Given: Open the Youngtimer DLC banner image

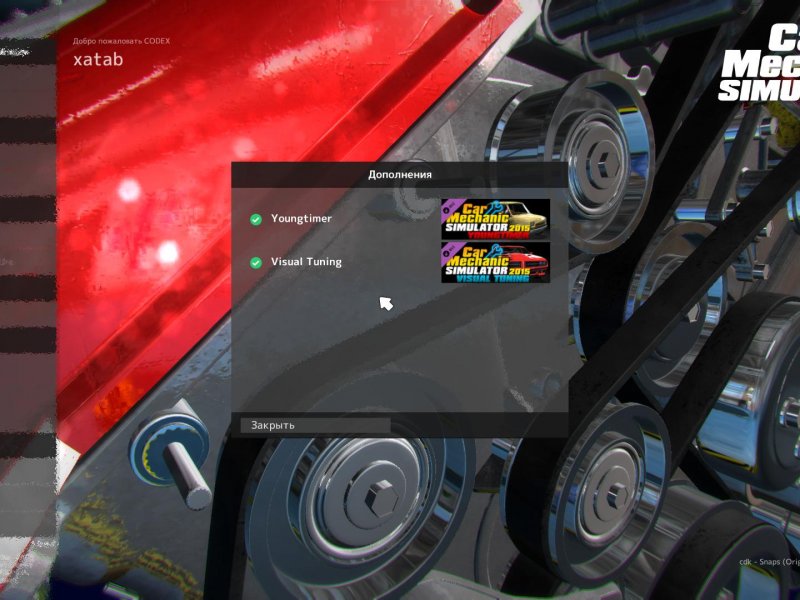Looking at the screenshot, I should [495, 219].
